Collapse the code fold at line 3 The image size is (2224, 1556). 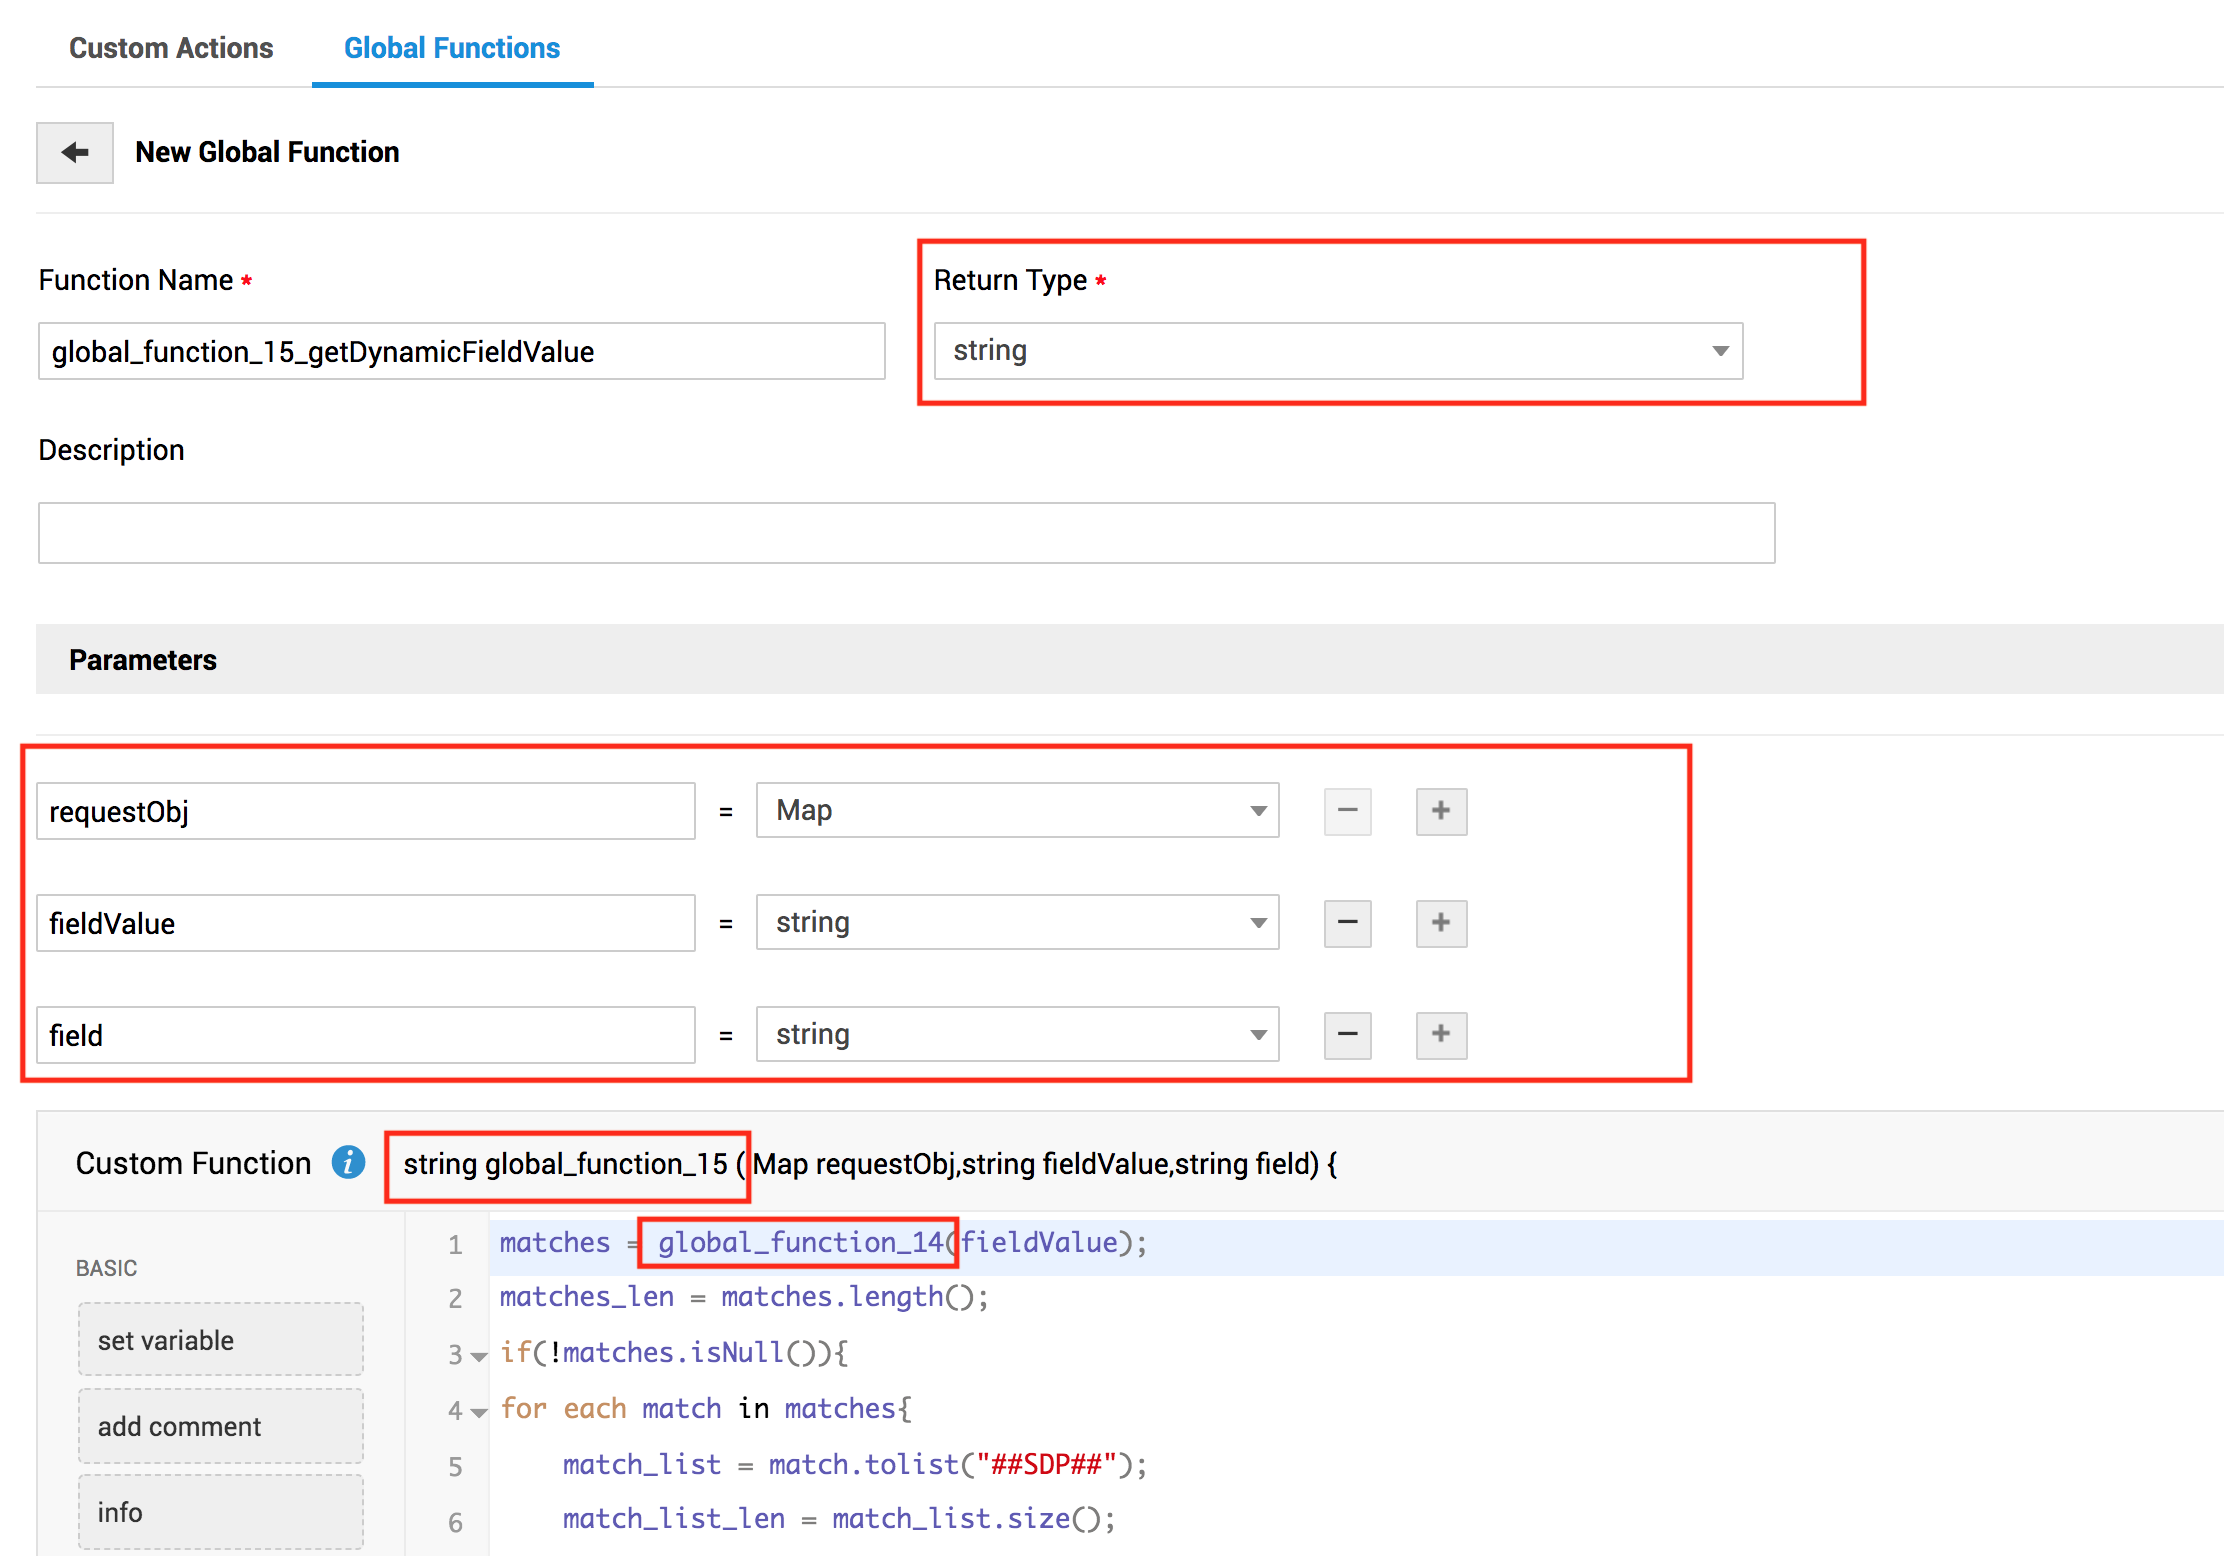[479, 1357]
